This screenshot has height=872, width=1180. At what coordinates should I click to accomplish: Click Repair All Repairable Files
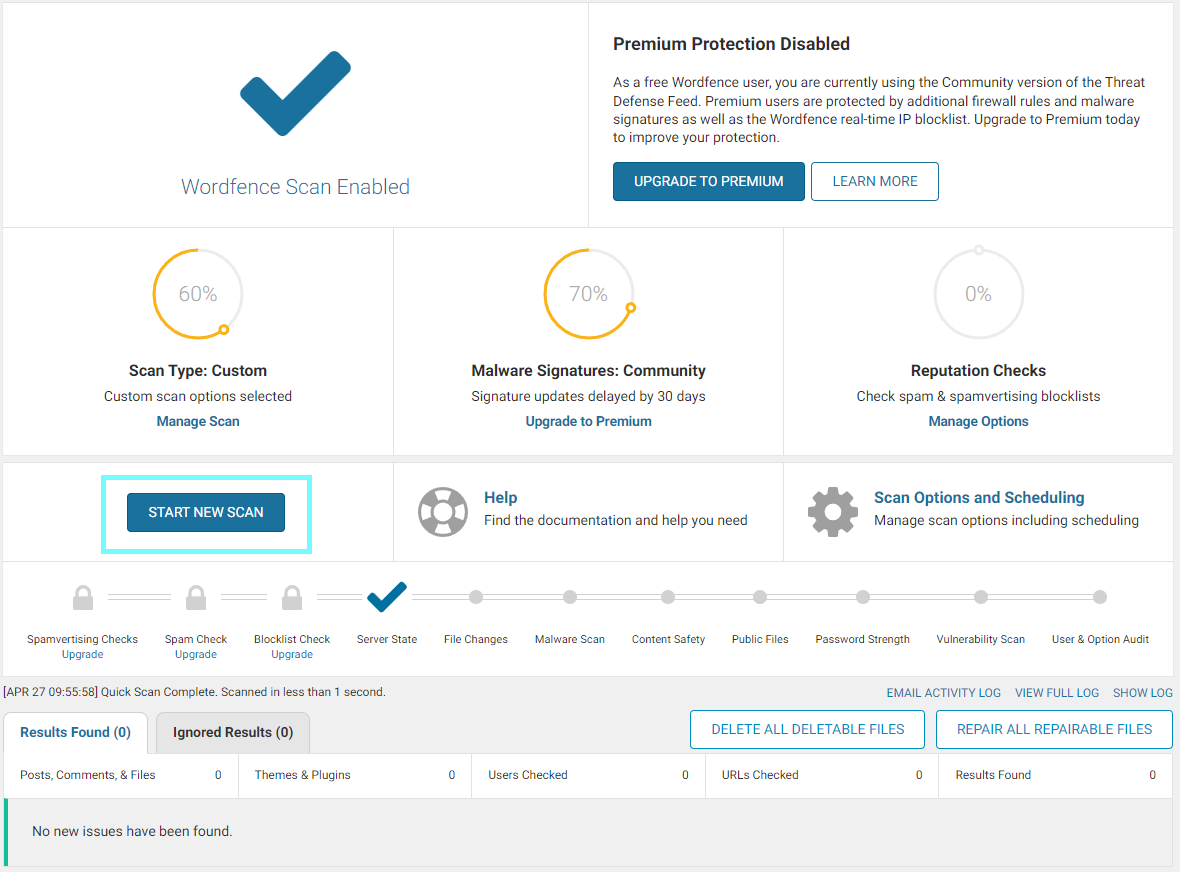[x=1053, y=729]
